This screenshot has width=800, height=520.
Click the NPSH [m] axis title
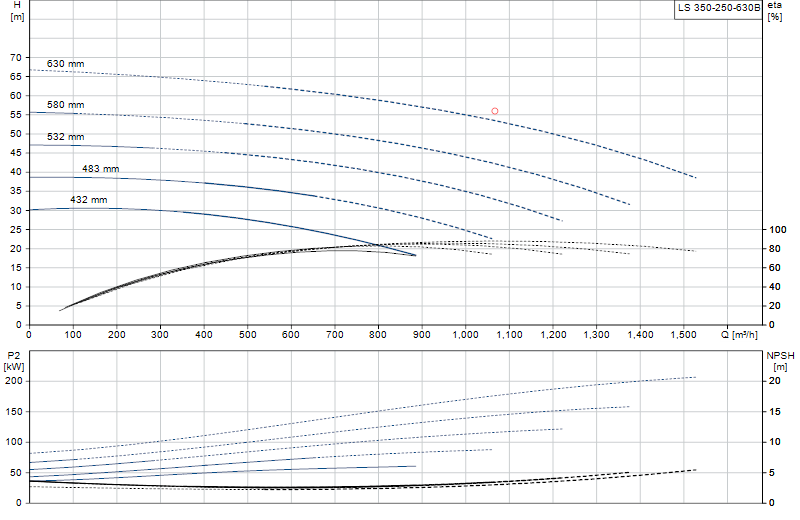[x=780, y=361]
